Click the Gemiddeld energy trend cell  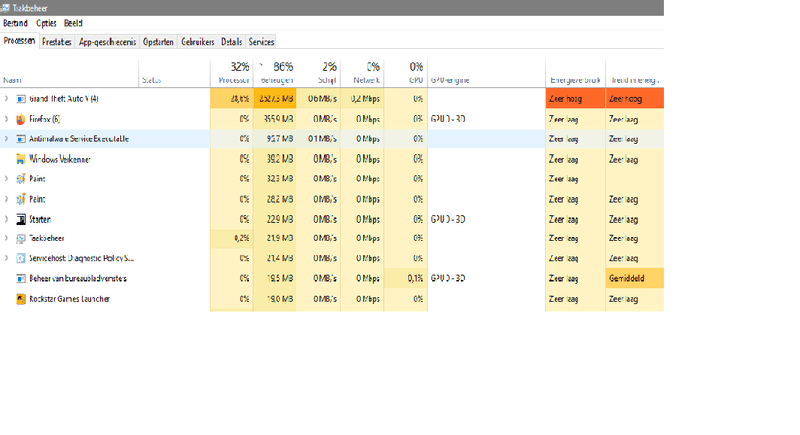click(635, 278)
